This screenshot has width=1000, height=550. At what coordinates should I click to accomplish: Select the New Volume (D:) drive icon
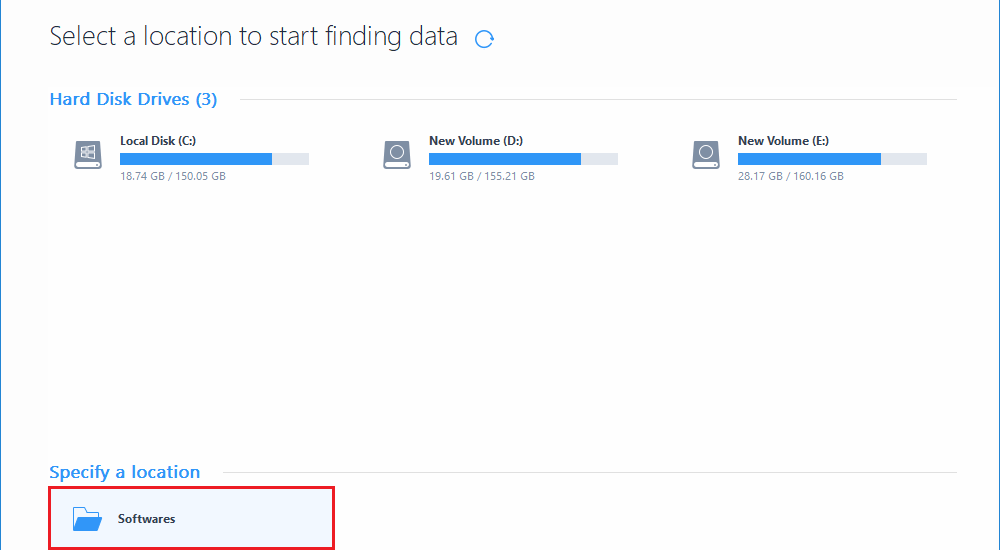point(397,155)
